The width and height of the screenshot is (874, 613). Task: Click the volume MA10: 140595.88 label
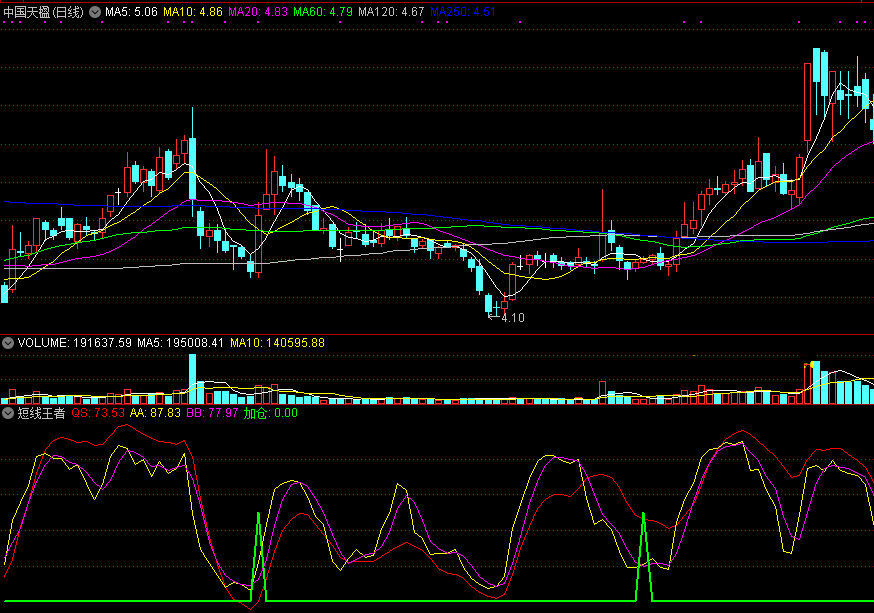[278, 343]
